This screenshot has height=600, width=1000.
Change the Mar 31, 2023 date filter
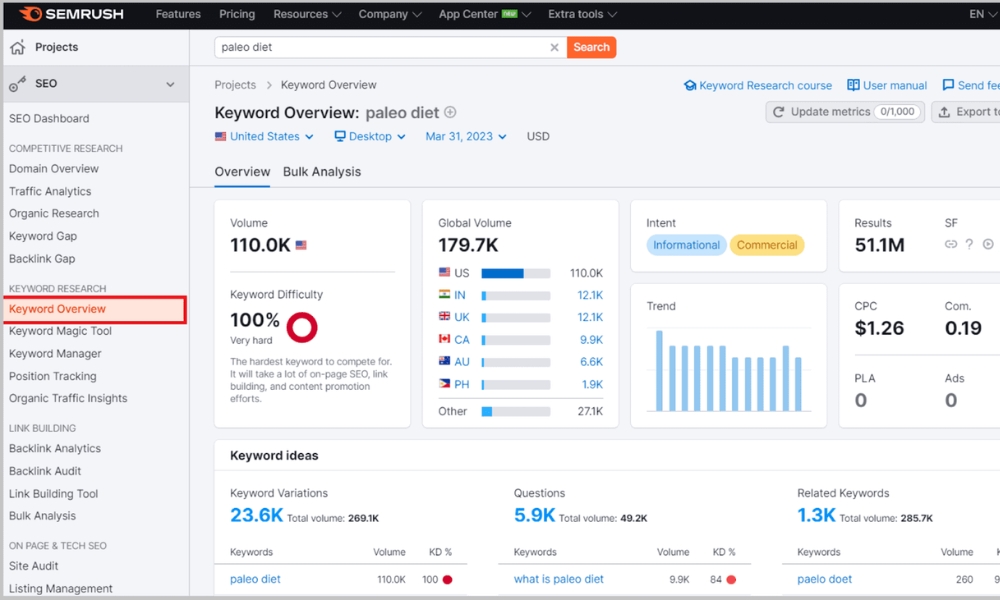click(466, 136)
